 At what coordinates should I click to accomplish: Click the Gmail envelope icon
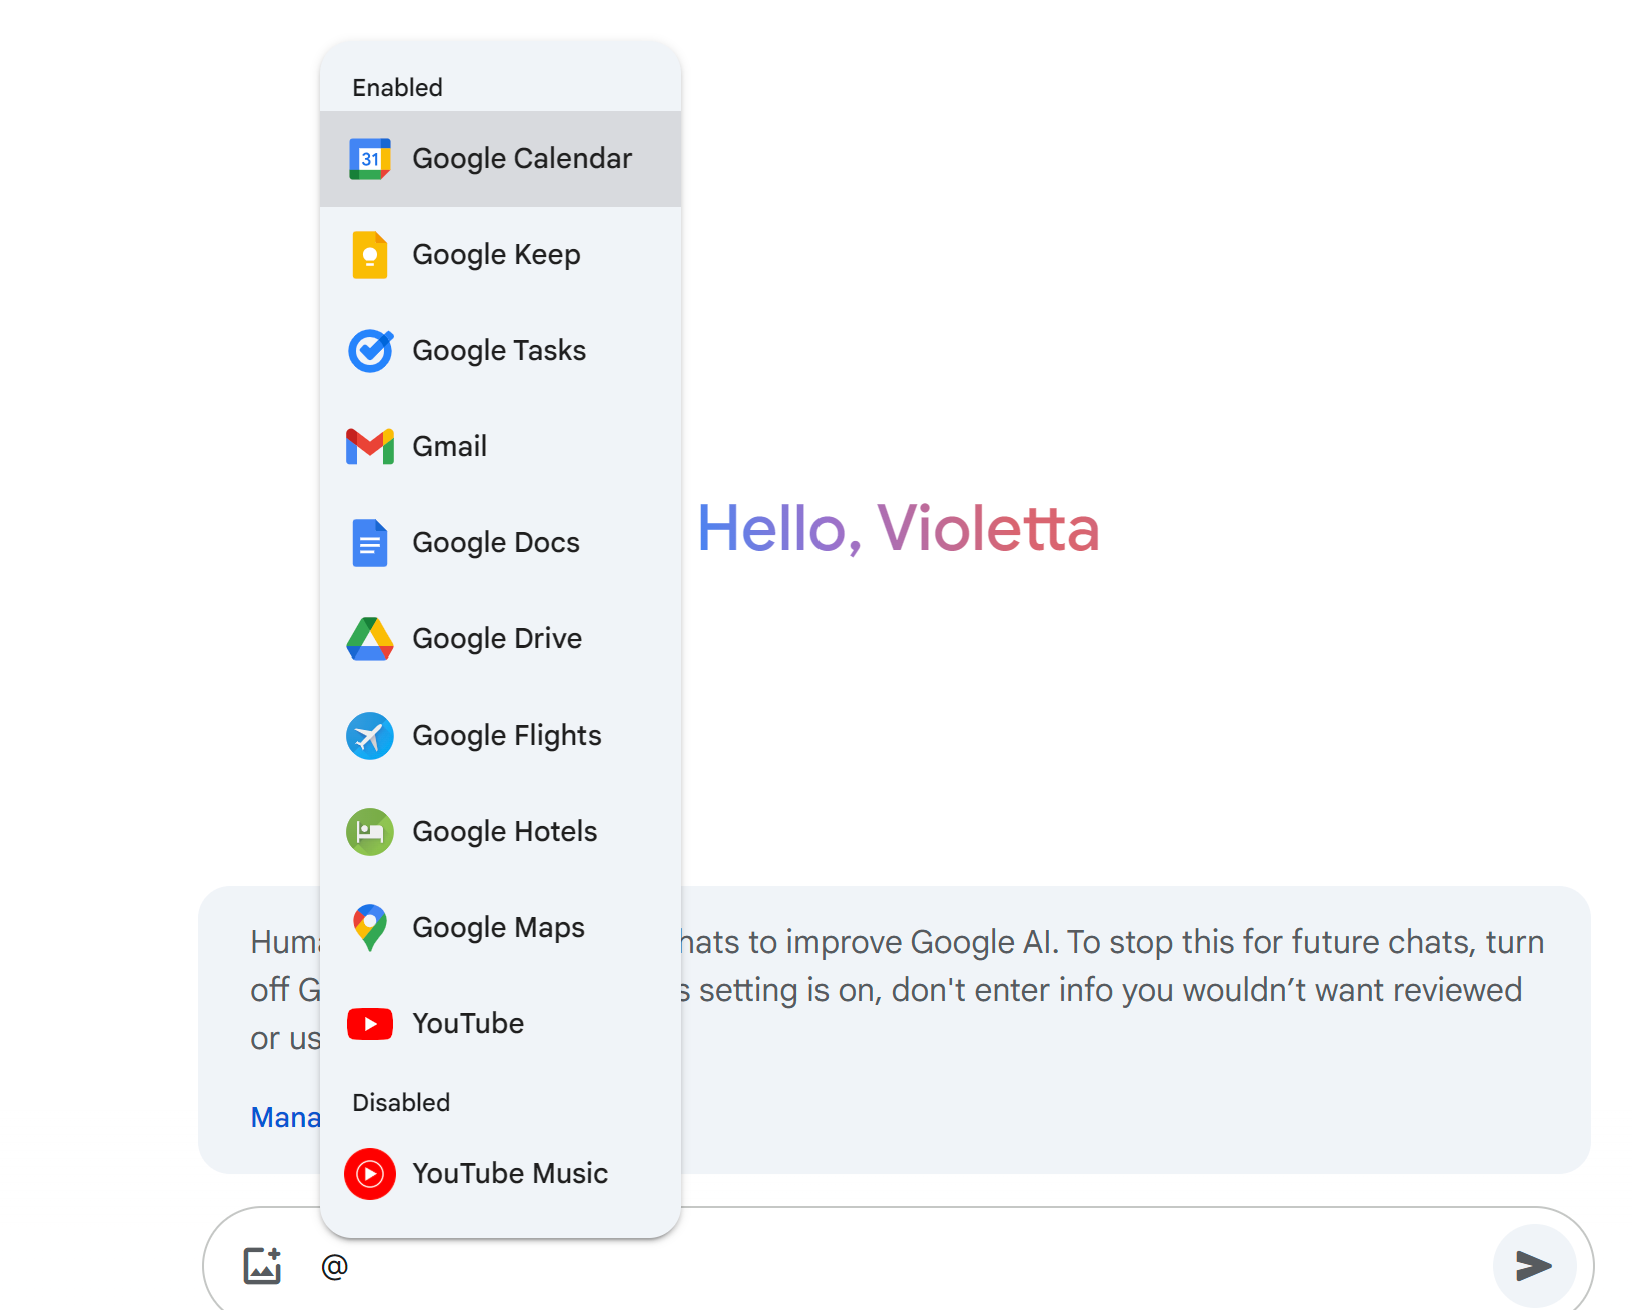[370, 447]
